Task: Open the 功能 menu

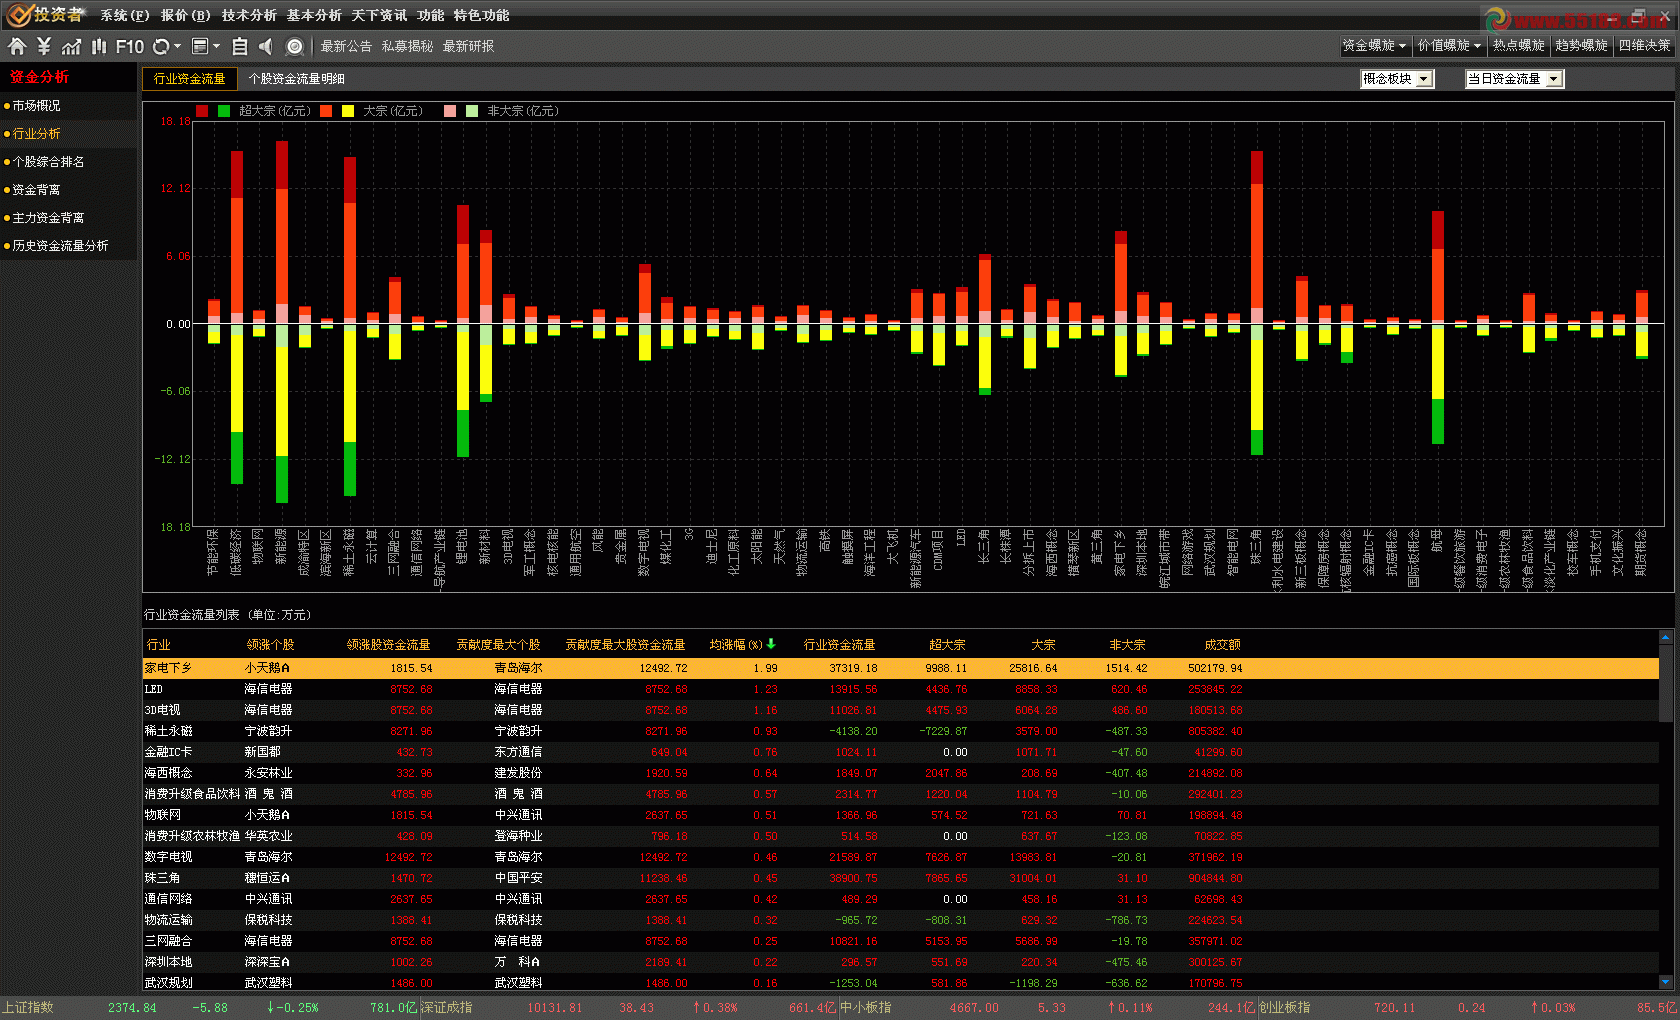Action: pos(431,15)
